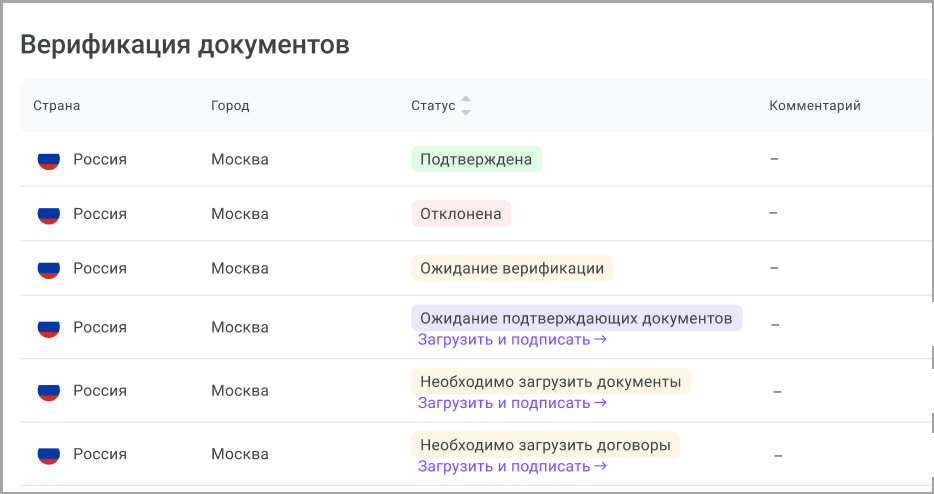Open Загрузить и подписать under Необходимо загрузить договоры

tap(512, 466)
